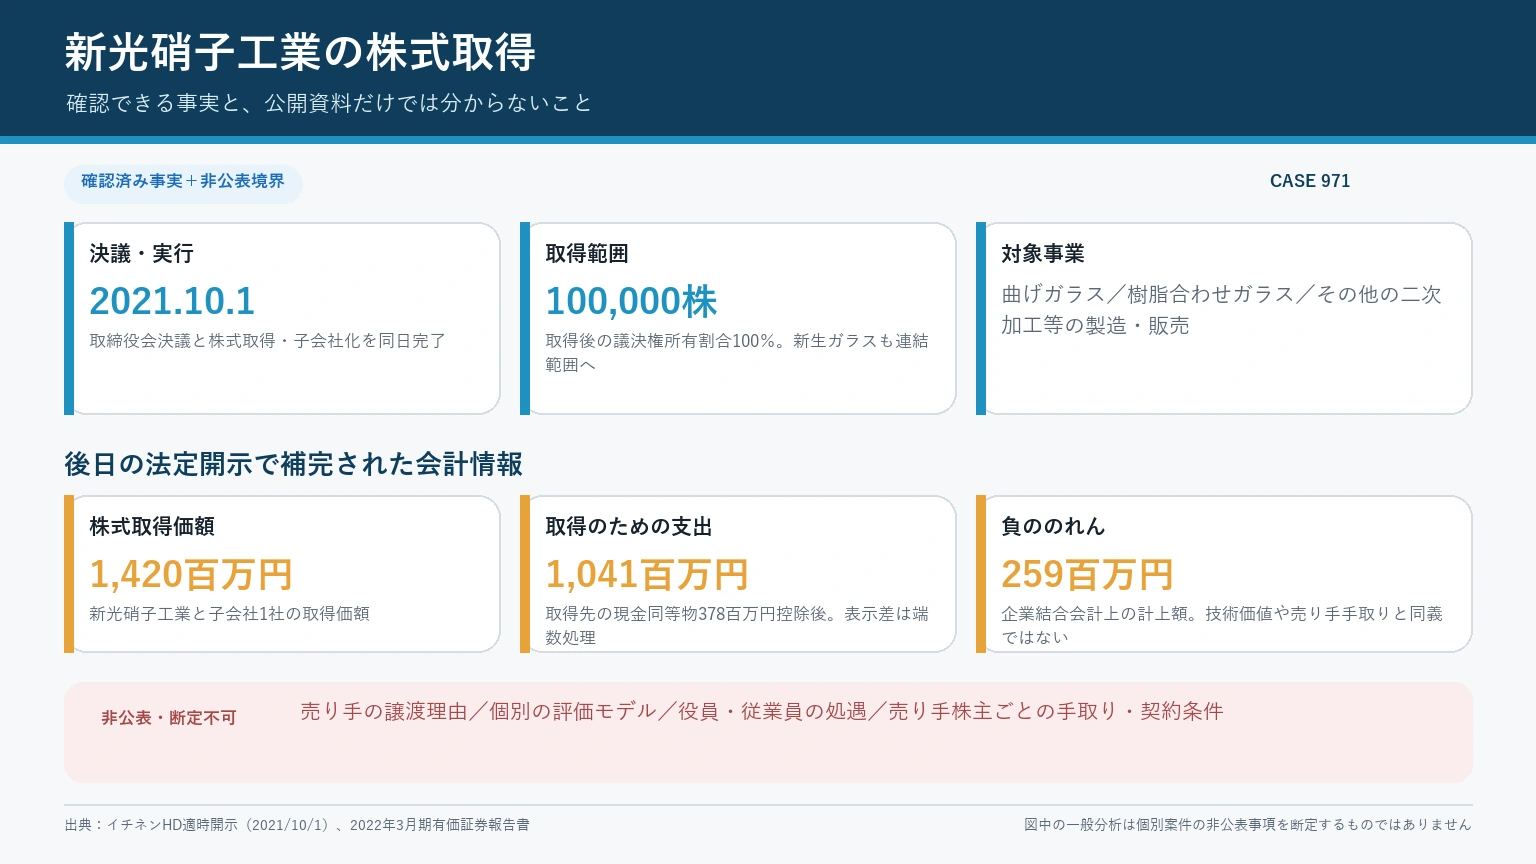Click the 1,420百万円 amount
This screenshot has width=1536, height=864.
click(191, 574)
